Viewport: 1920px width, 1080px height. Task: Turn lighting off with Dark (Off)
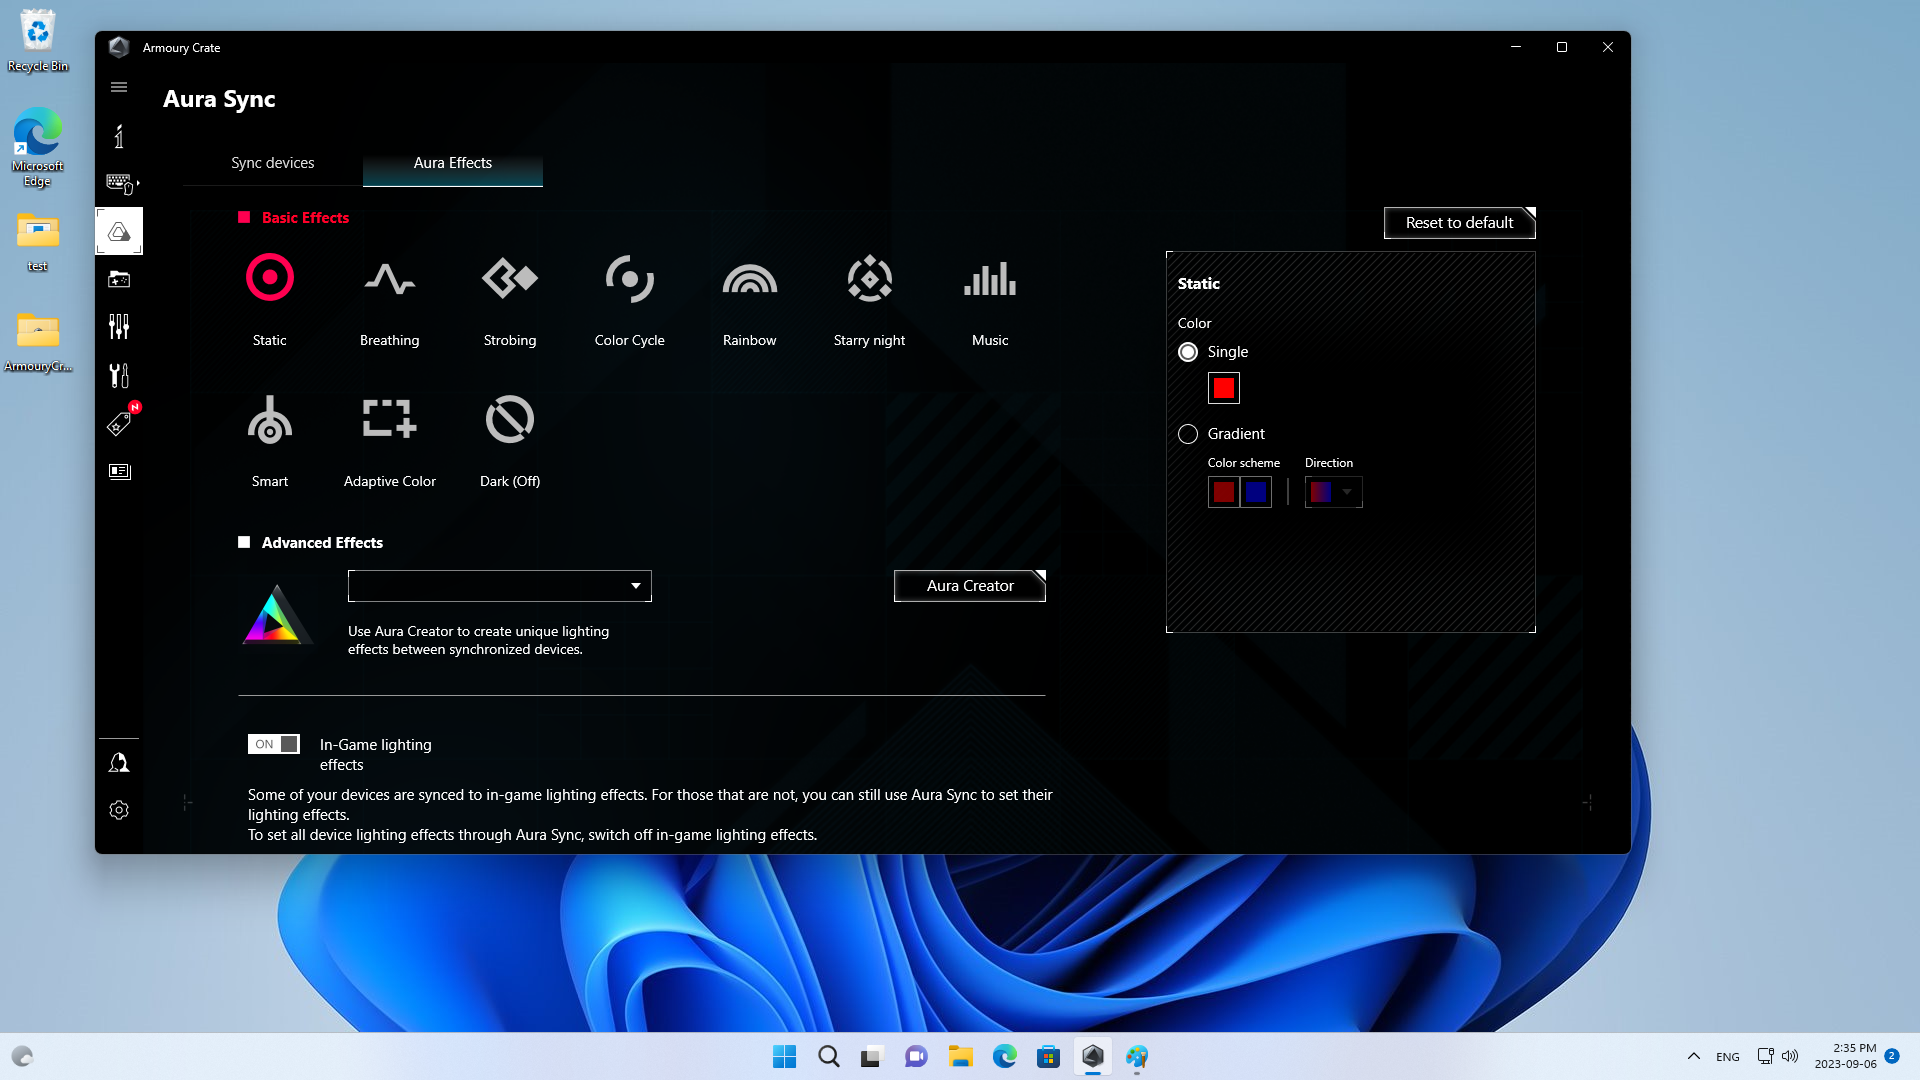(510, 419)
